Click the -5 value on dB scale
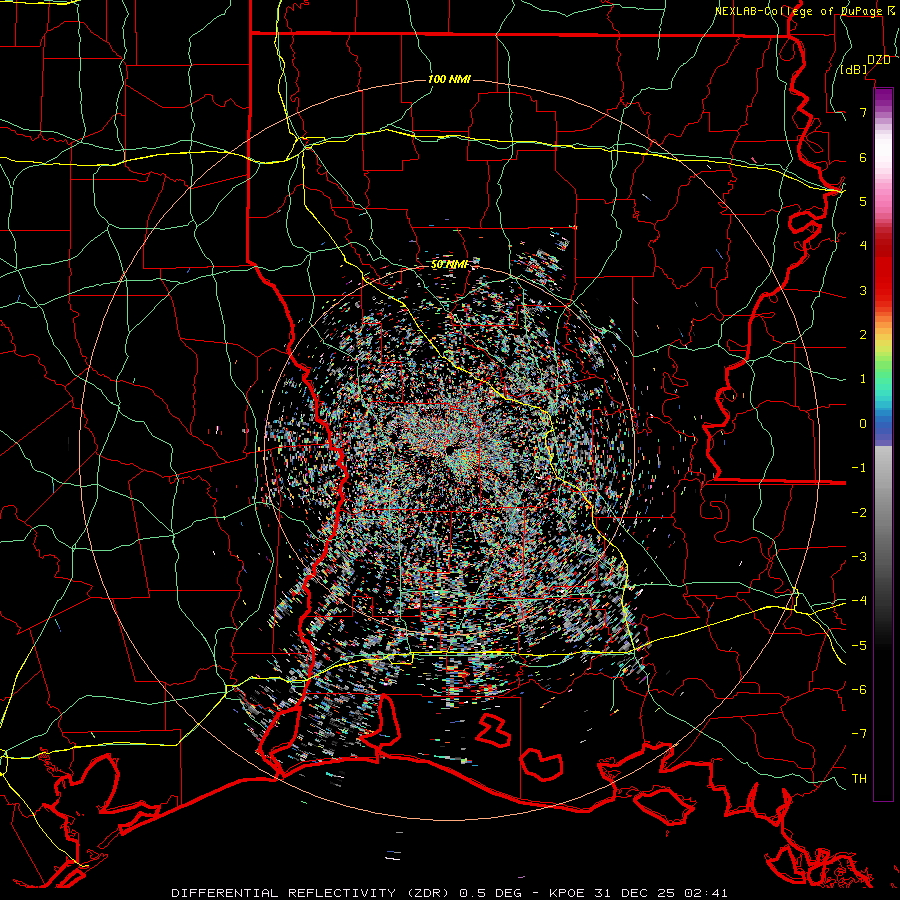The width and height of the screenshot is (900, 900). click(x=859, y=645)
